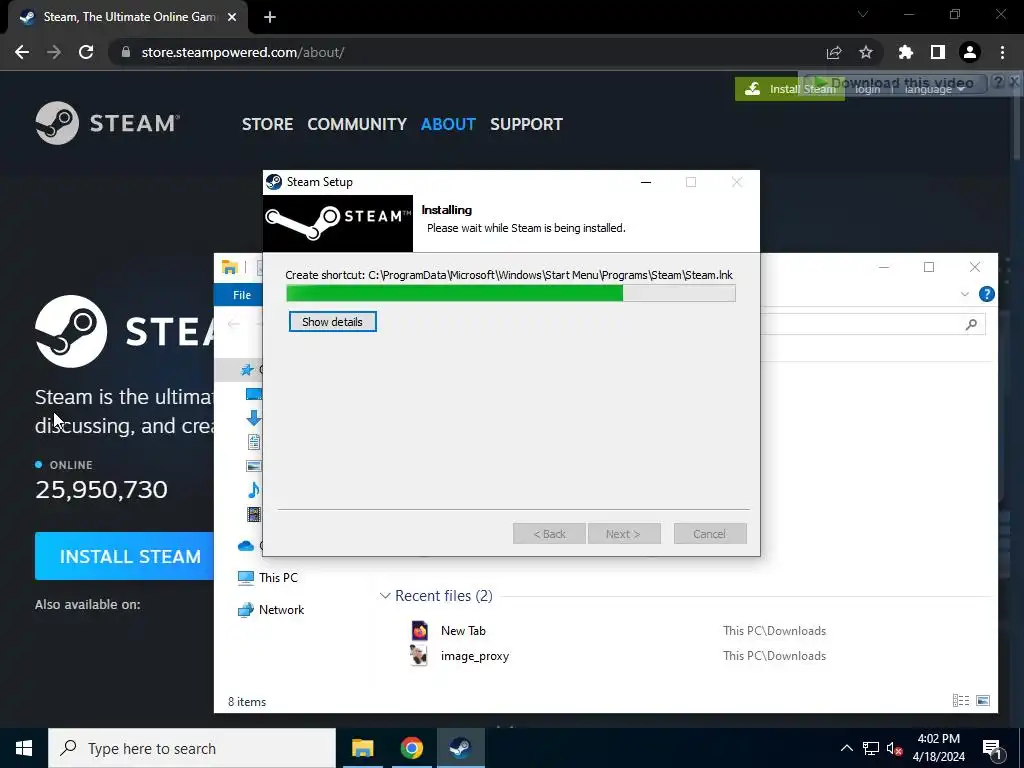
Task: Click the Steam logo in the site header
Action: pos(107,123)
